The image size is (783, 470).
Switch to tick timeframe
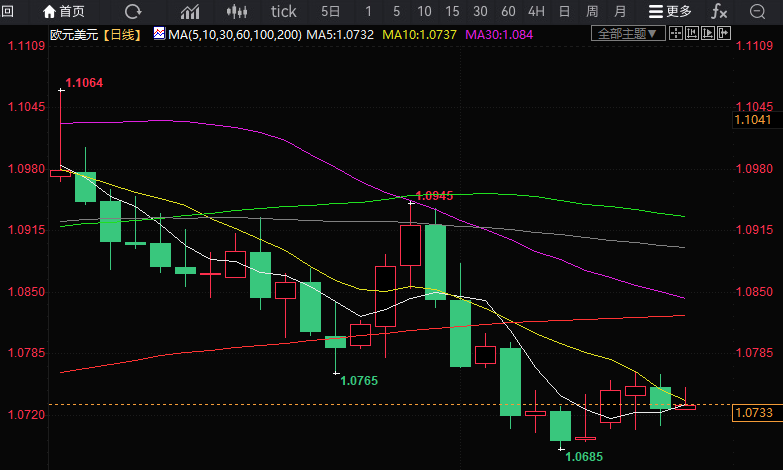click(x=283, y=11)
